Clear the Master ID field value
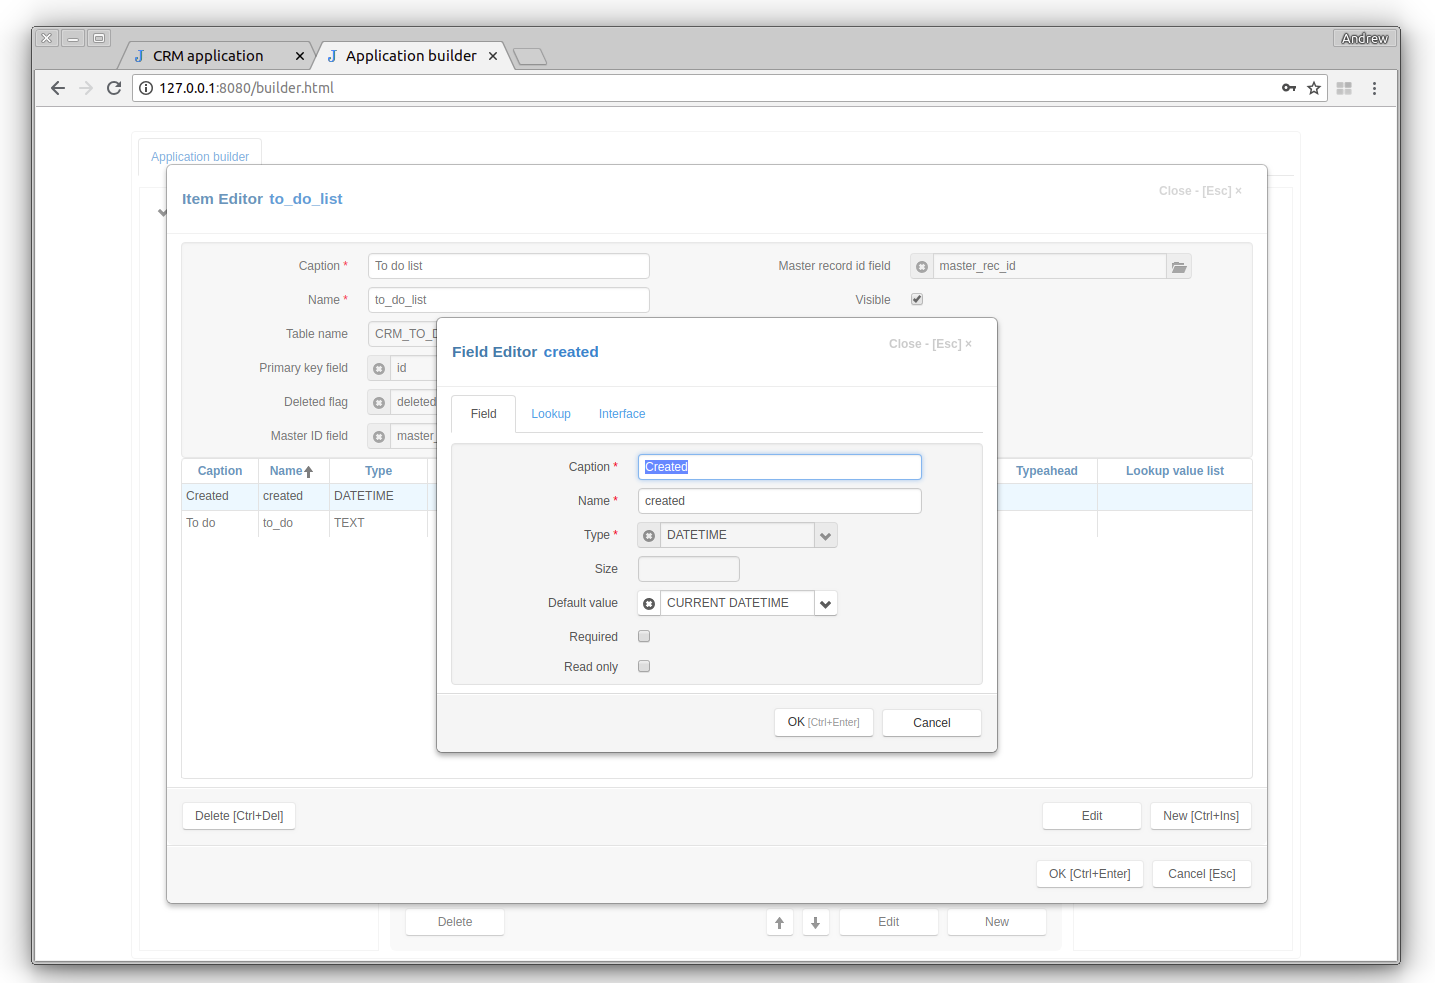Viewport: 1435px width, 983px height. [379, 436]
